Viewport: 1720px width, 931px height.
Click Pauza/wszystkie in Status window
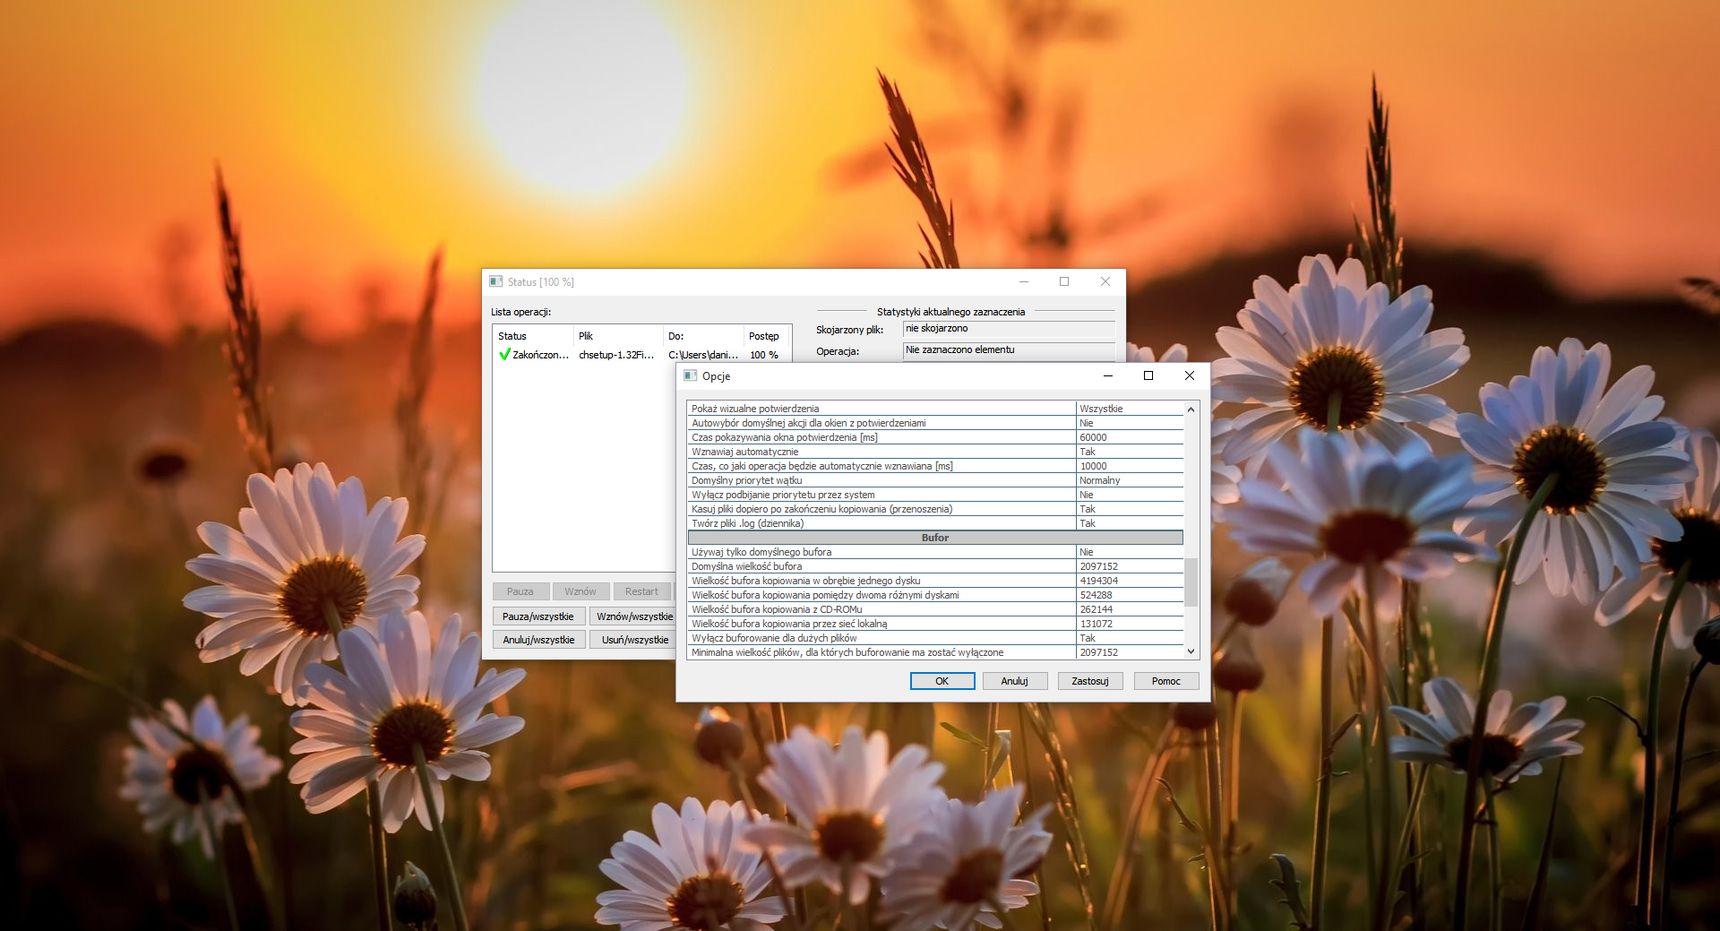pyautogui.click(x=538, y=616)
